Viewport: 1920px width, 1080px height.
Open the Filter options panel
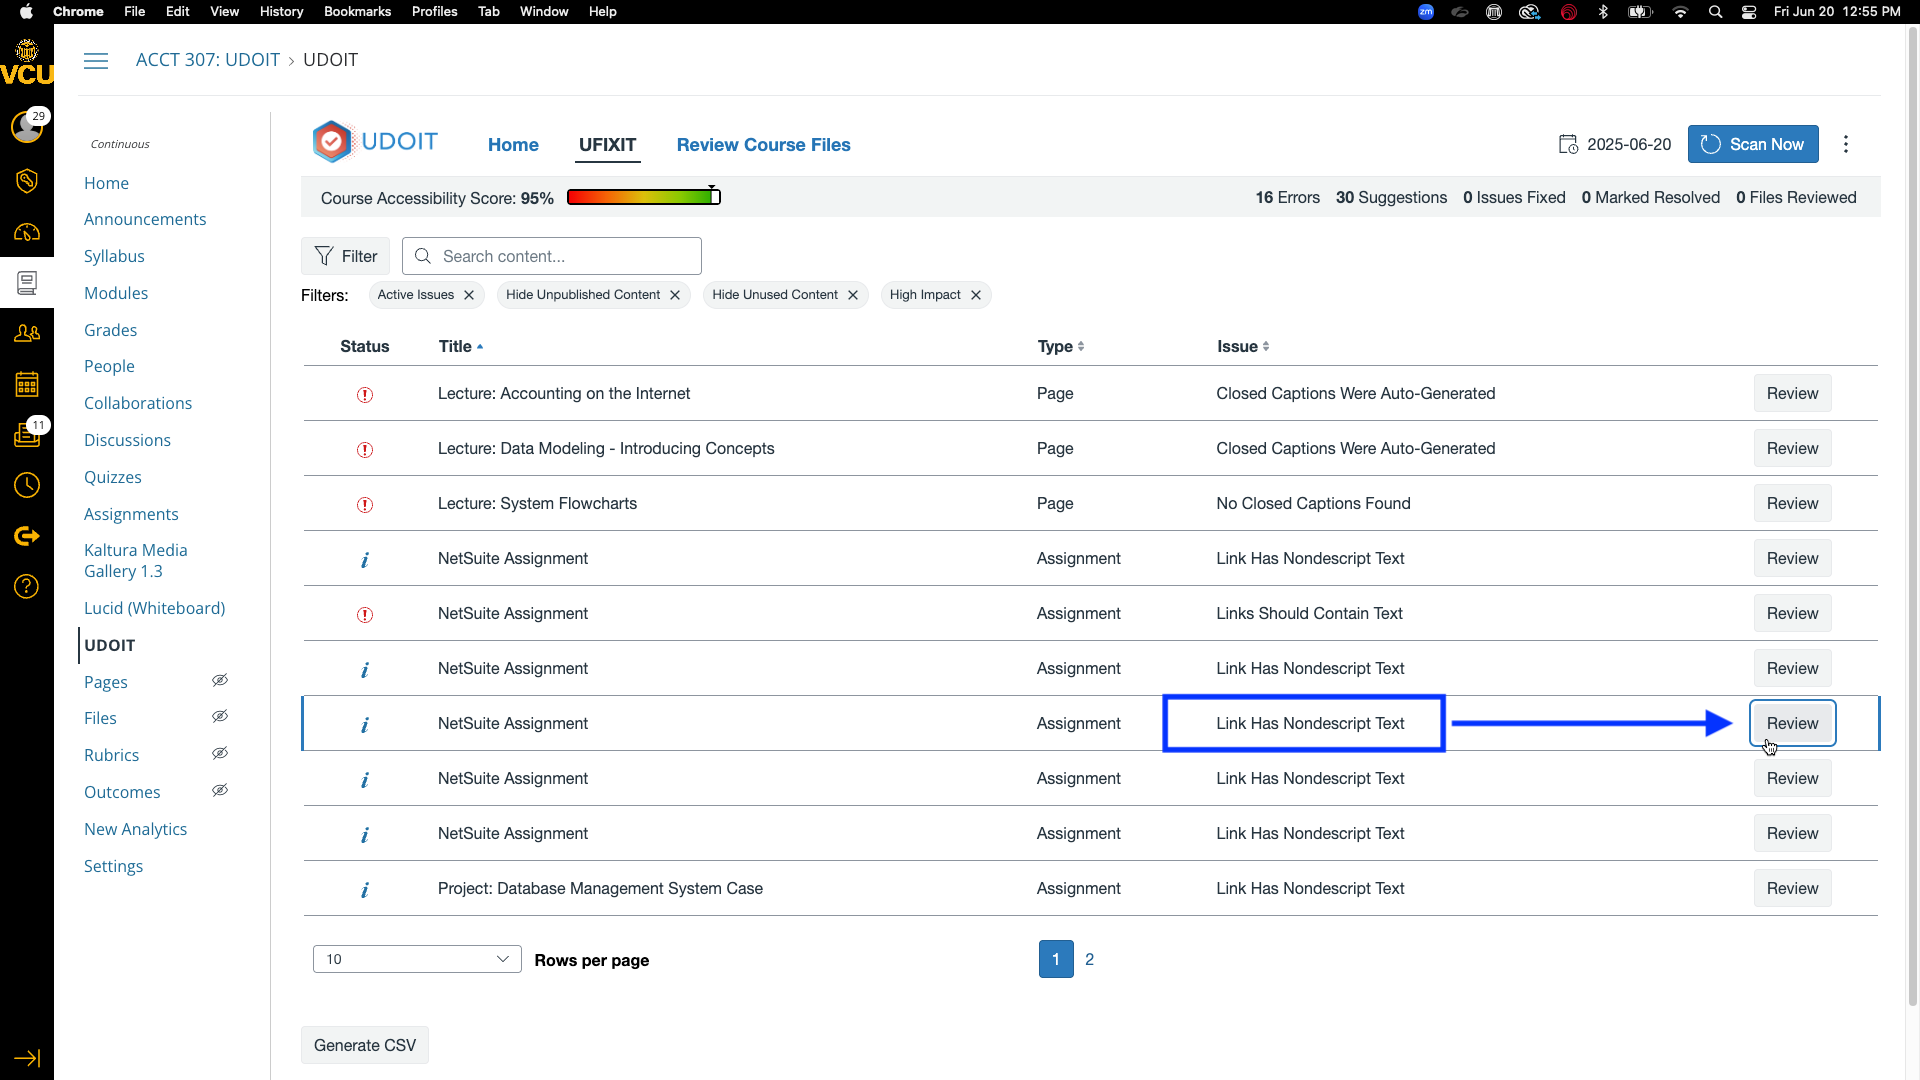(x=346, y=256)
